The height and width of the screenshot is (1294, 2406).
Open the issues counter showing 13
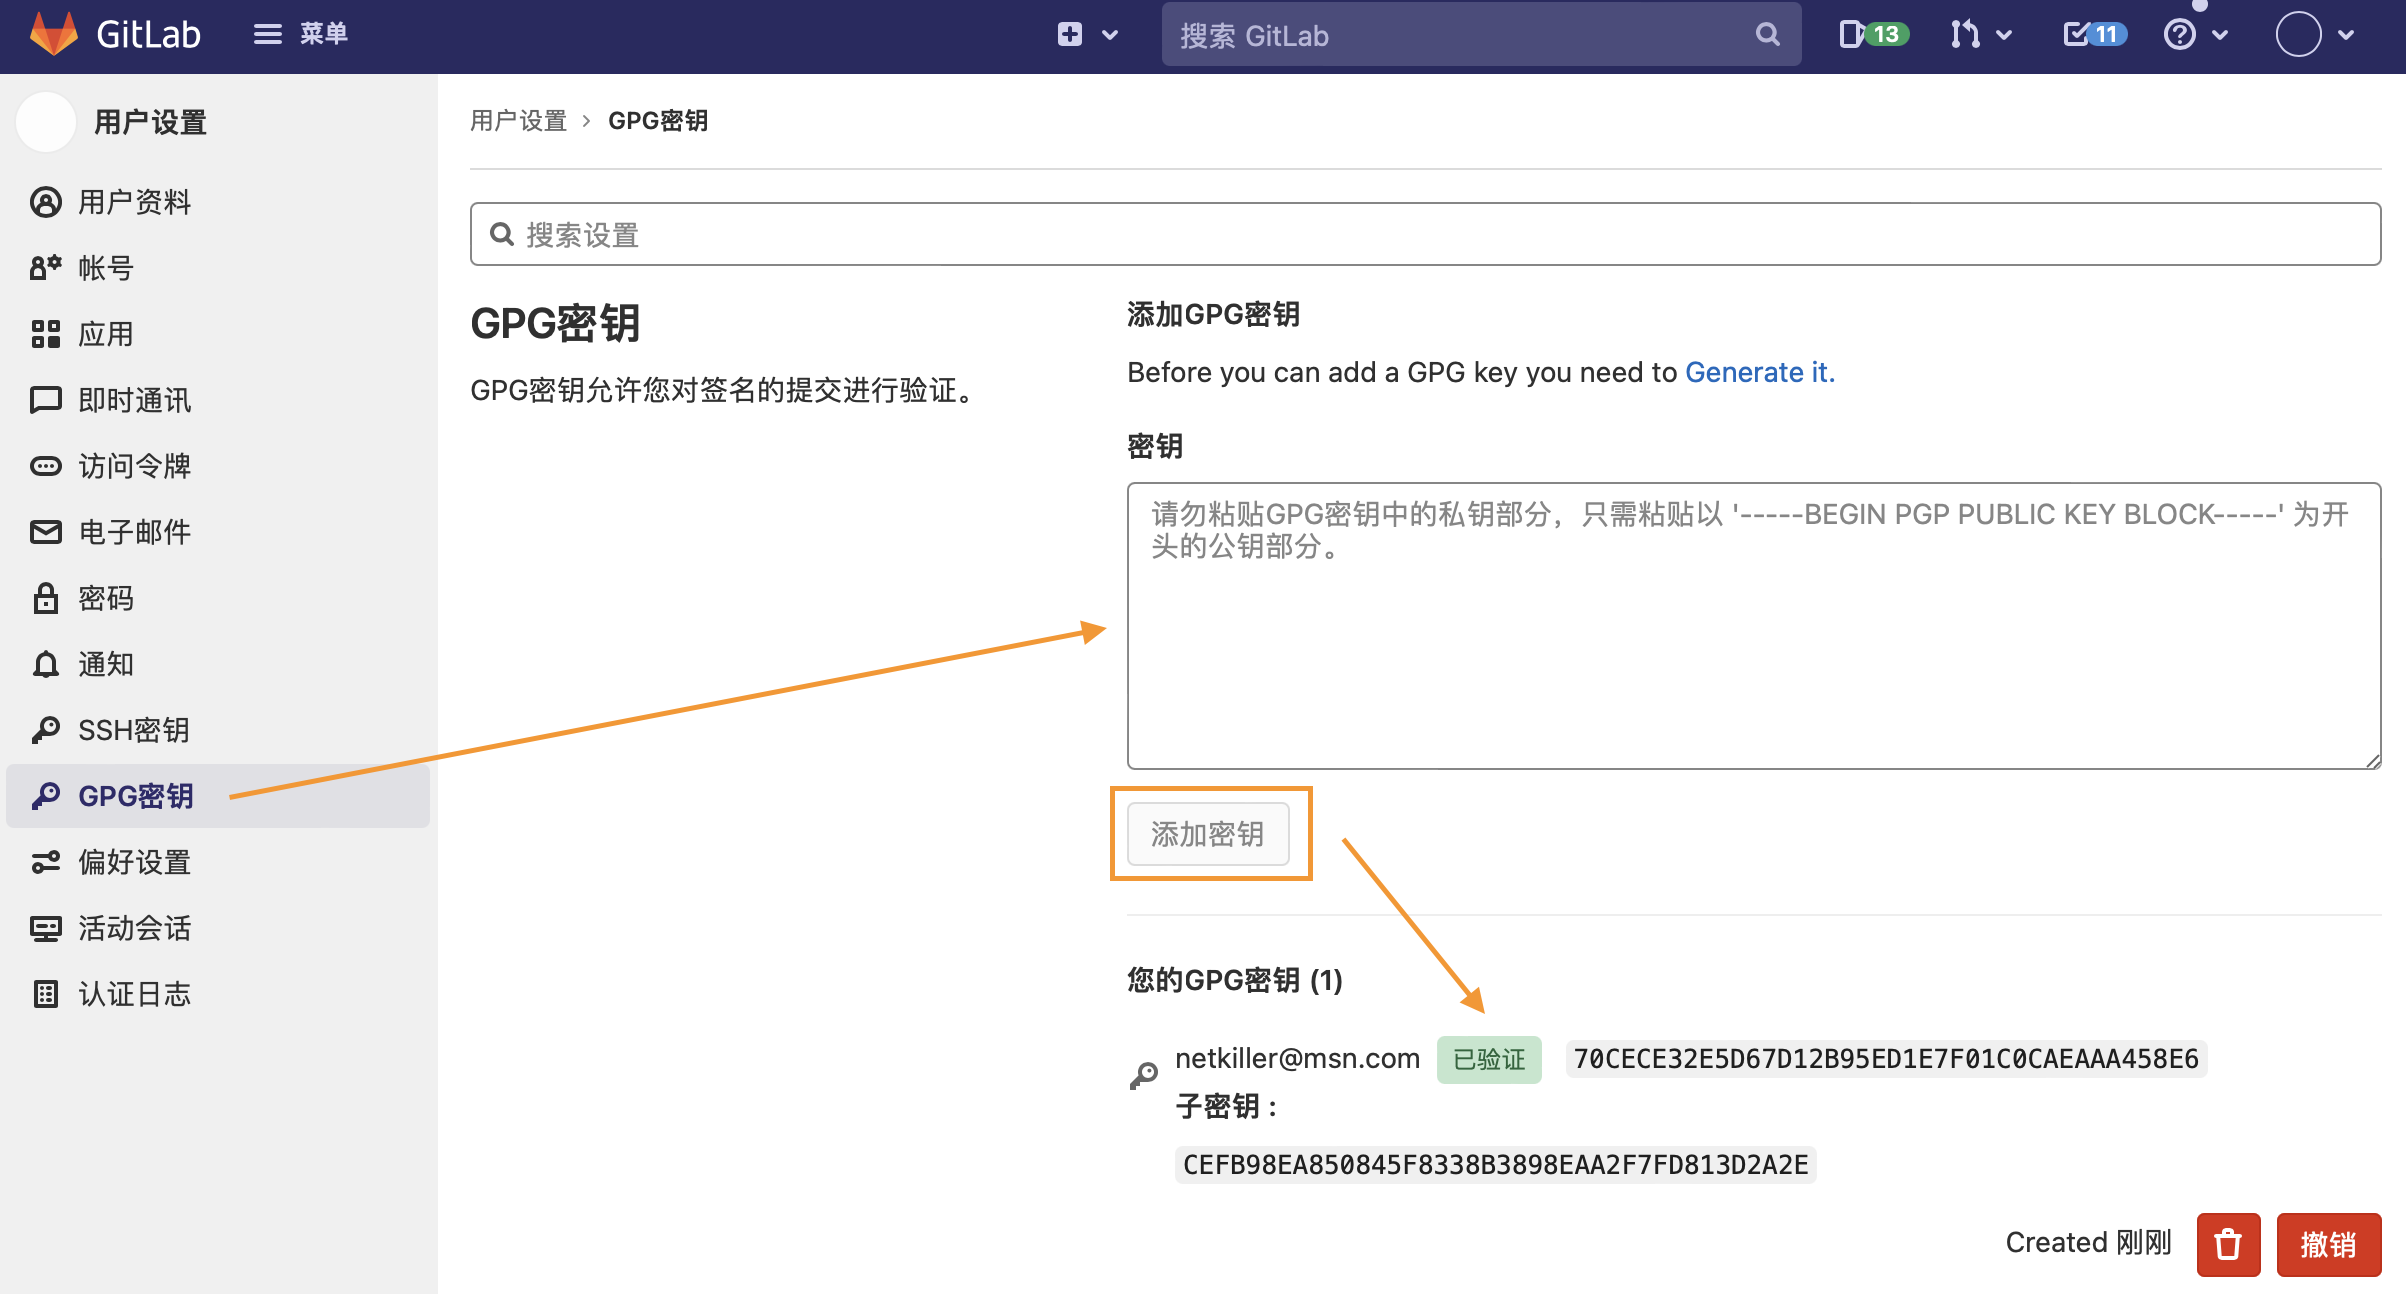1873,35
